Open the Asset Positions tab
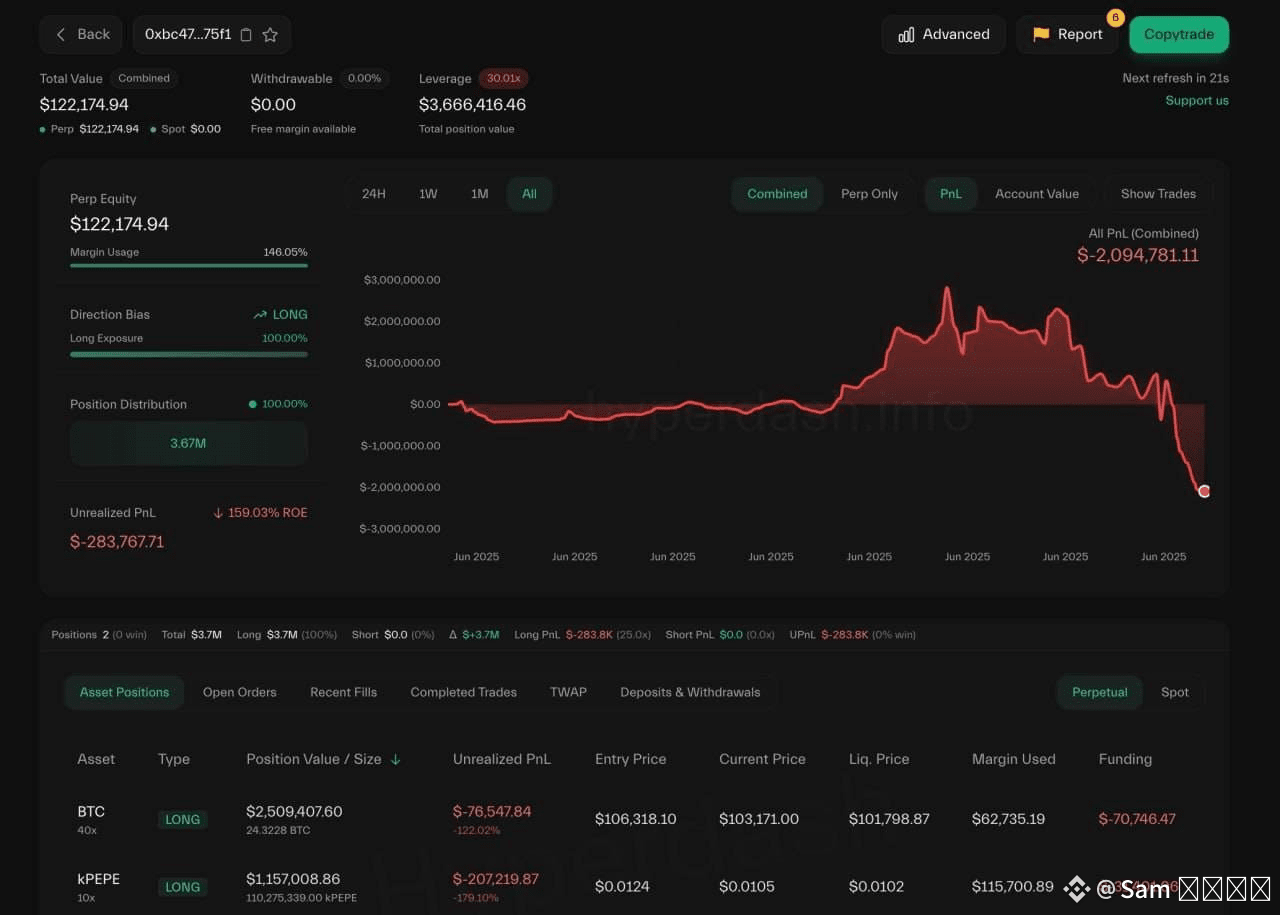1280x915 pixels. 124,692
